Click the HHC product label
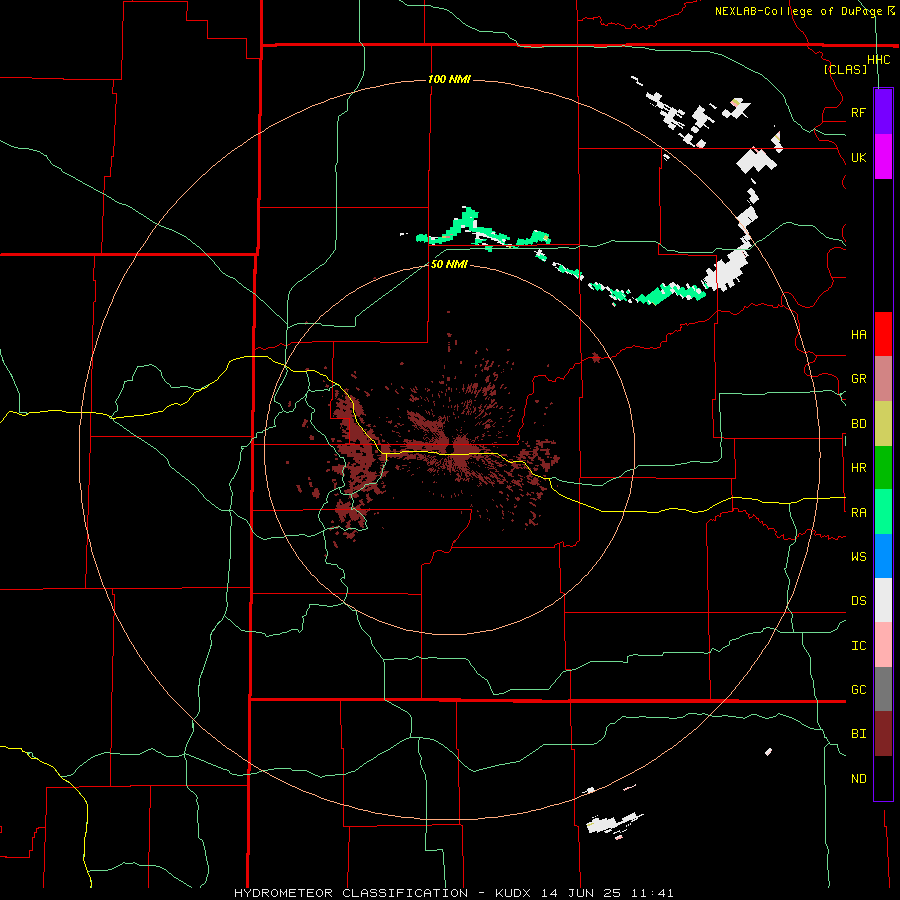 point(879,60)
